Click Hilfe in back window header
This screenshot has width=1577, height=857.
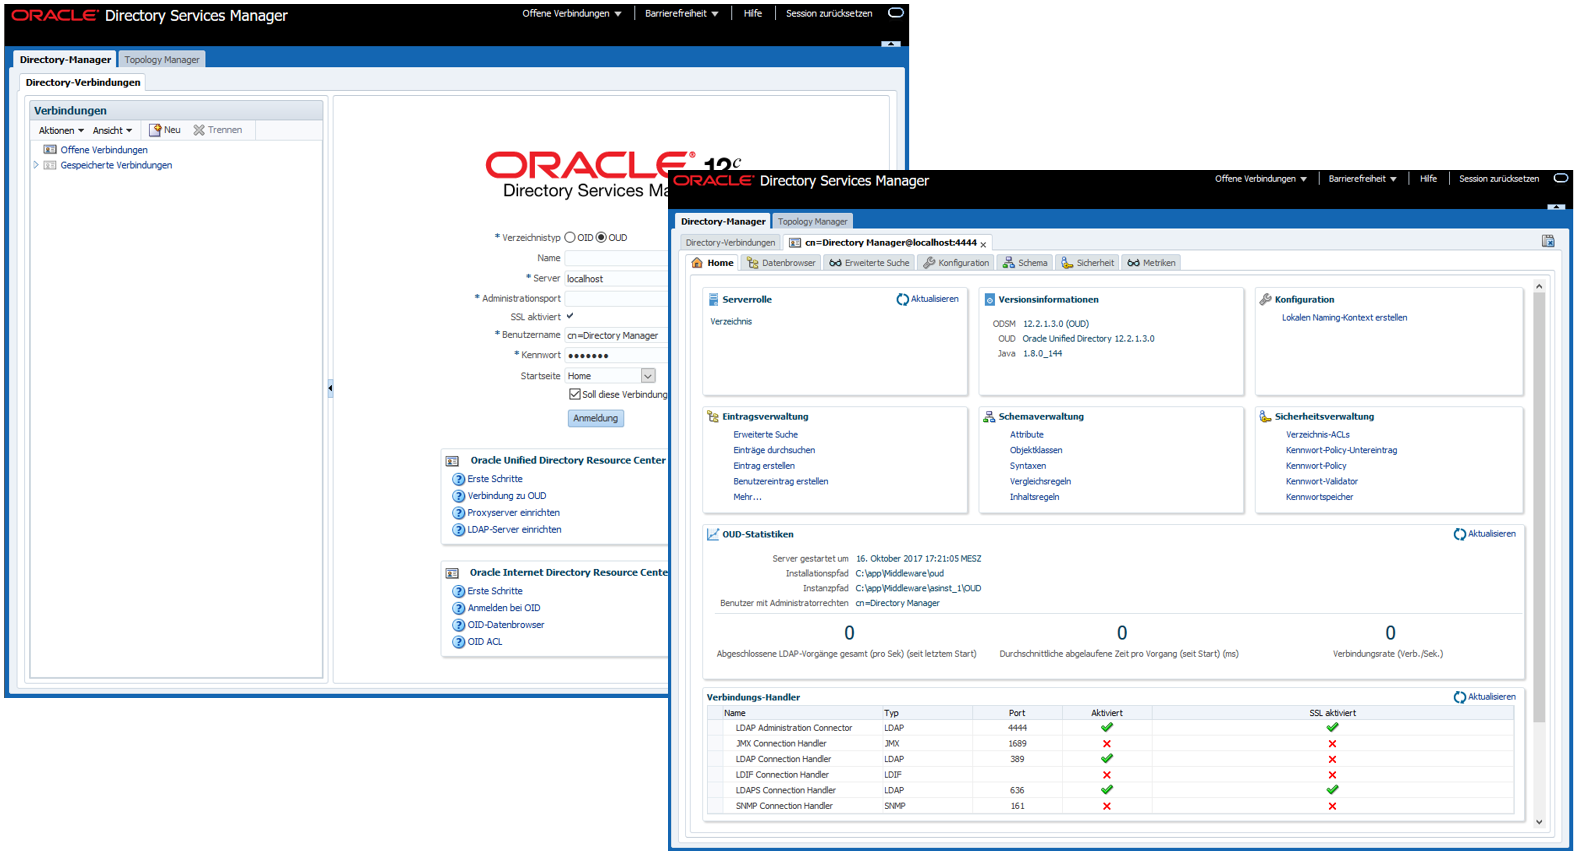[x=753, y=14]
